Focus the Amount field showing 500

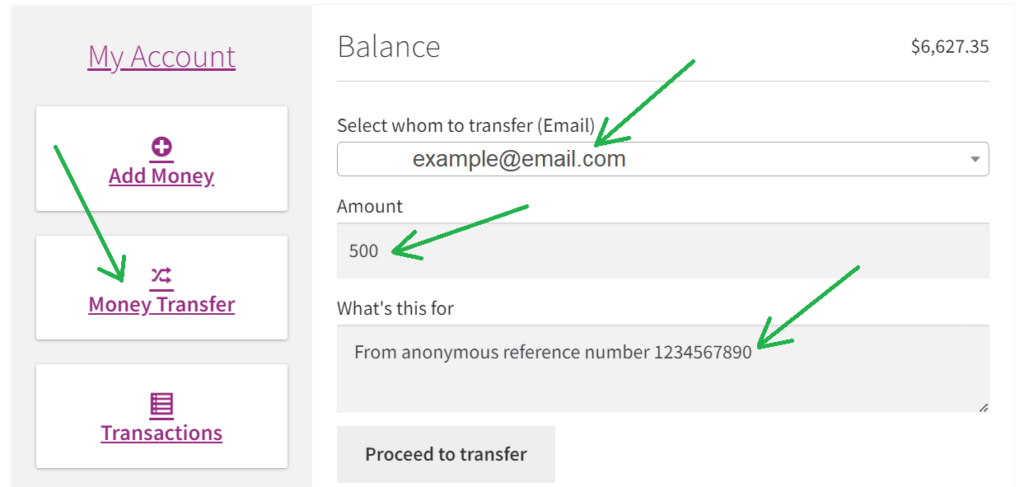tap(663, 251)
